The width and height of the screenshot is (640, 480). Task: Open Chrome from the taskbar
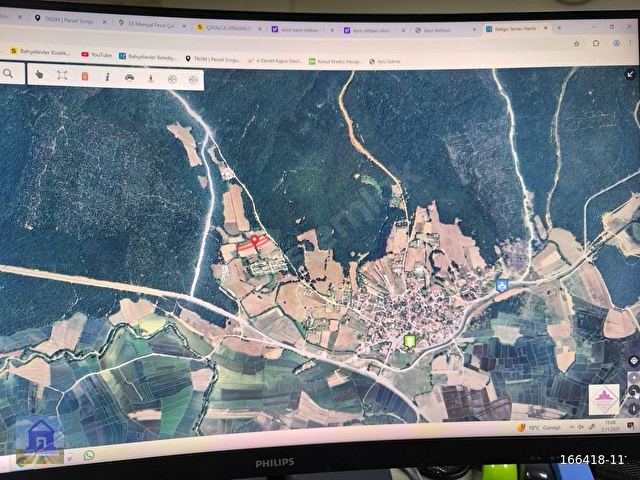click(22, 462)
